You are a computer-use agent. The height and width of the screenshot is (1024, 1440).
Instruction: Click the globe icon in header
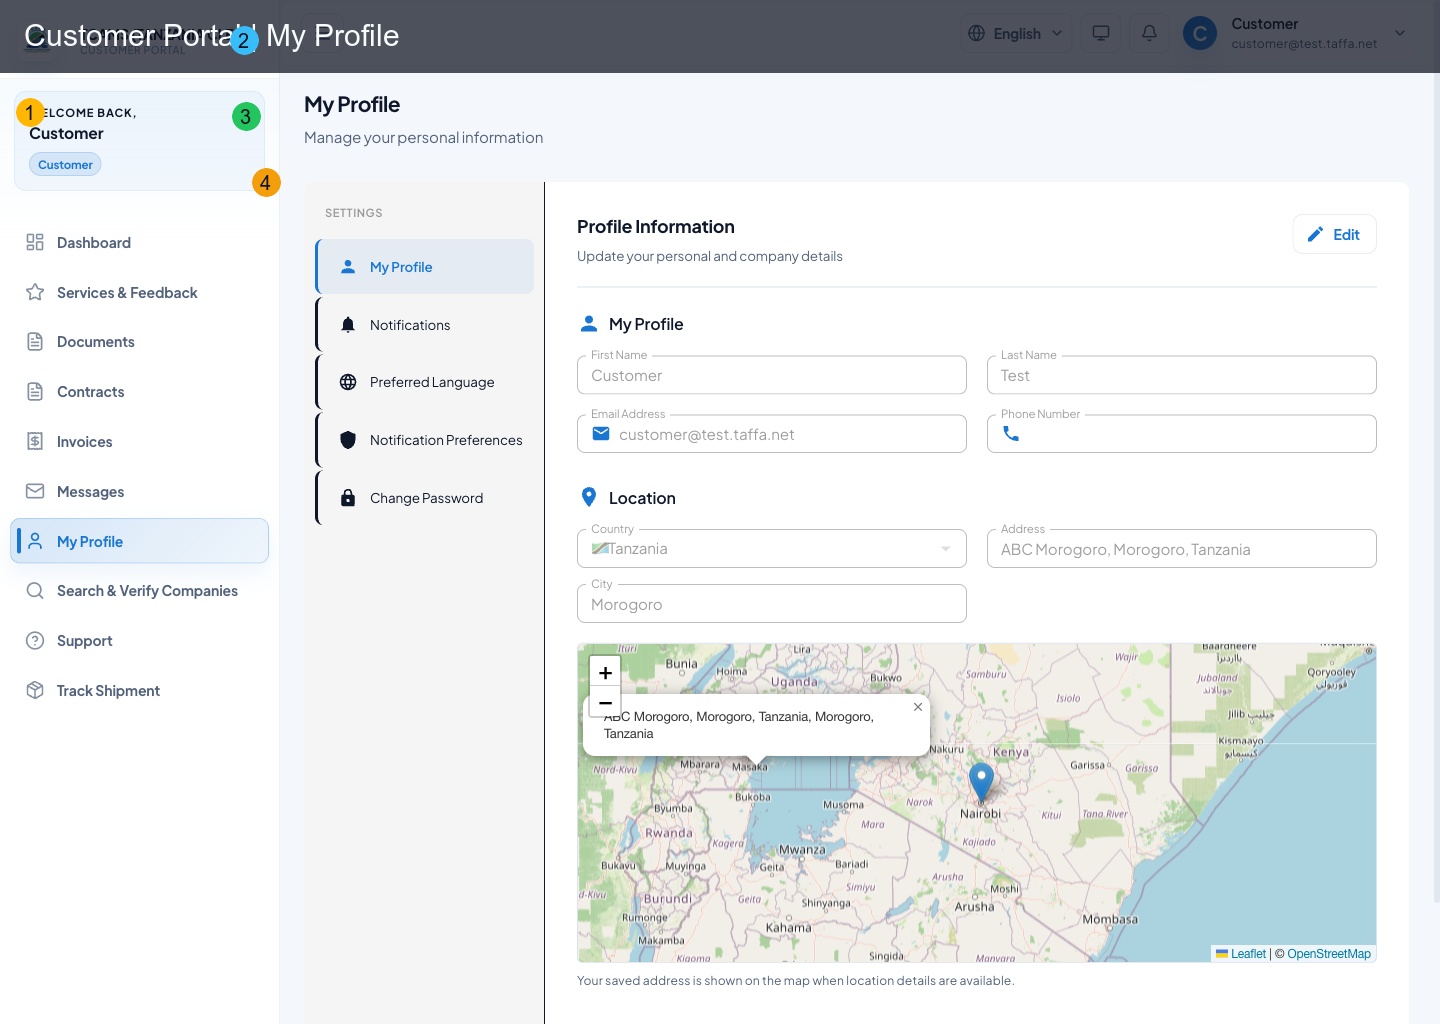[977, 33]
